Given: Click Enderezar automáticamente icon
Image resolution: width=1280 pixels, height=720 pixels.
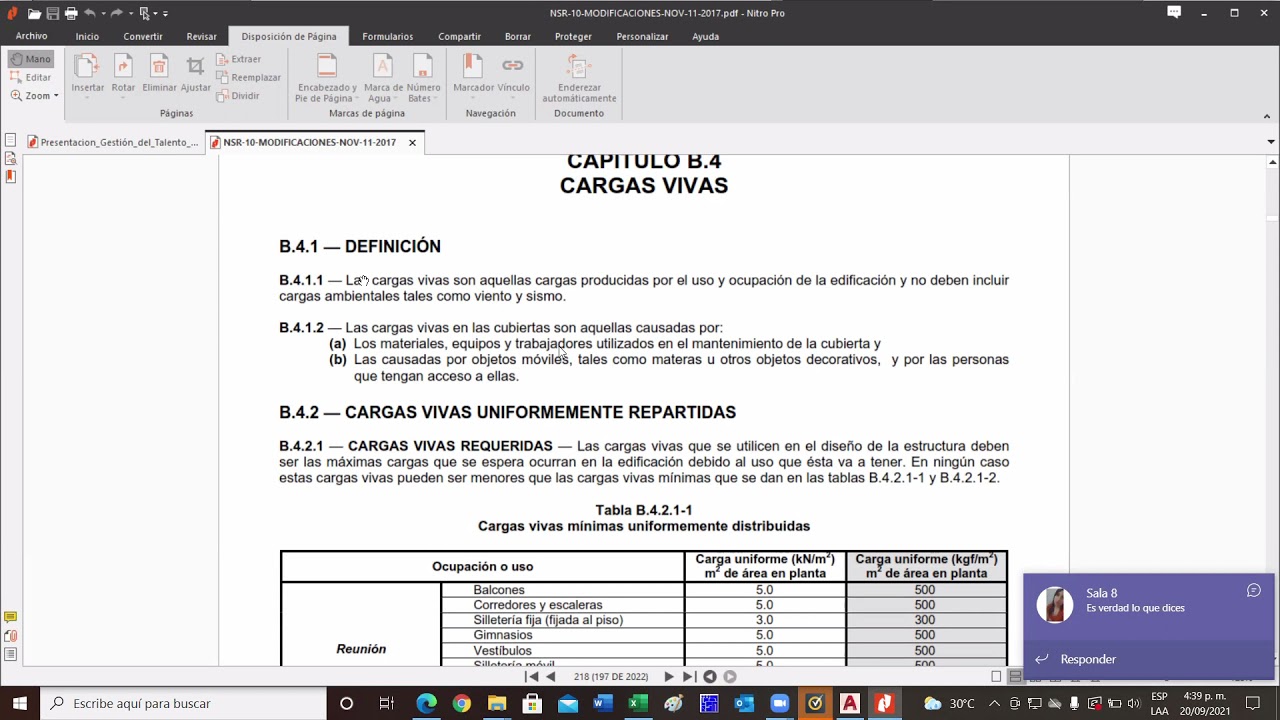Looking at the screenshot, I should (x=579, y=67).
